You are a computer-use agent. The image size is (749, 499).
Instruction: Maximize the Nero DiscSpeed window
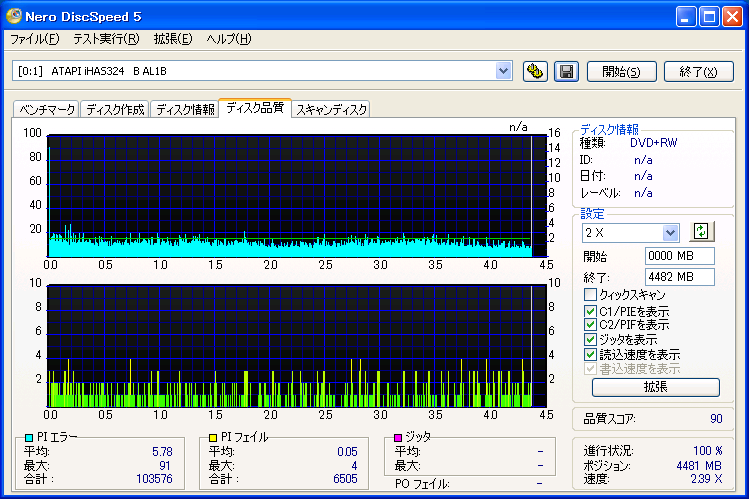pyautogui.click(x=709, y=17)
